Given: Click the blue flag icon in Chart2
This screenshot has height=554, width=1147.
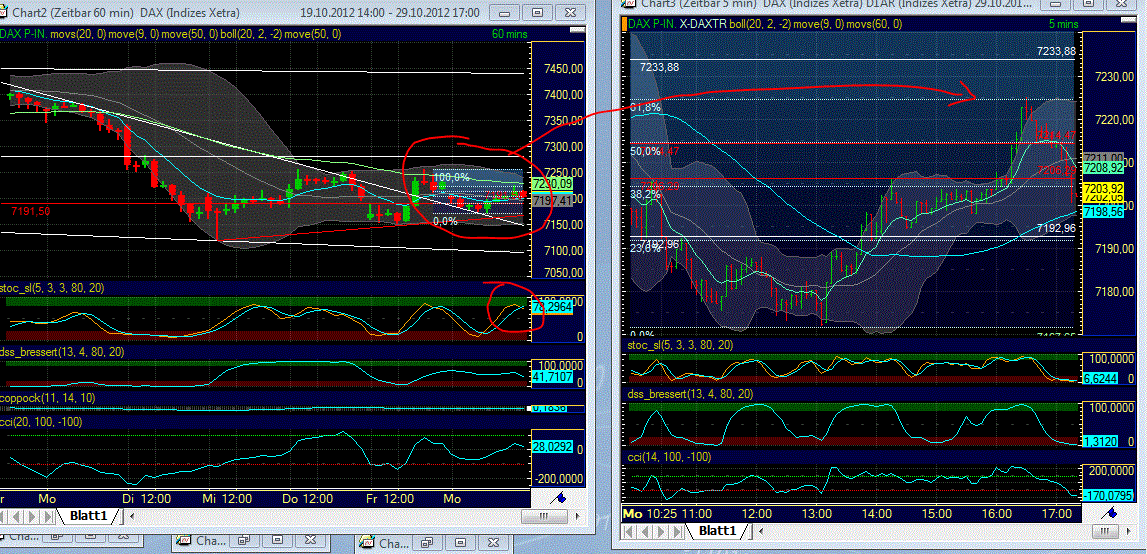Looking at the screenshot, I should [x=560, y=498].
